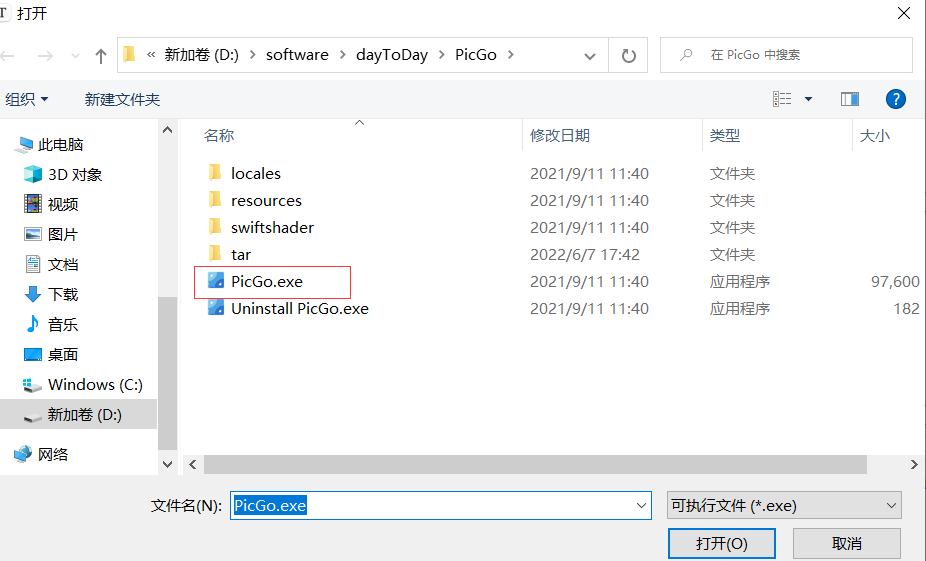Click the tar folder icon
This screenshot has width=926, height=561.
pyautogui.click(x=216, y=254)
